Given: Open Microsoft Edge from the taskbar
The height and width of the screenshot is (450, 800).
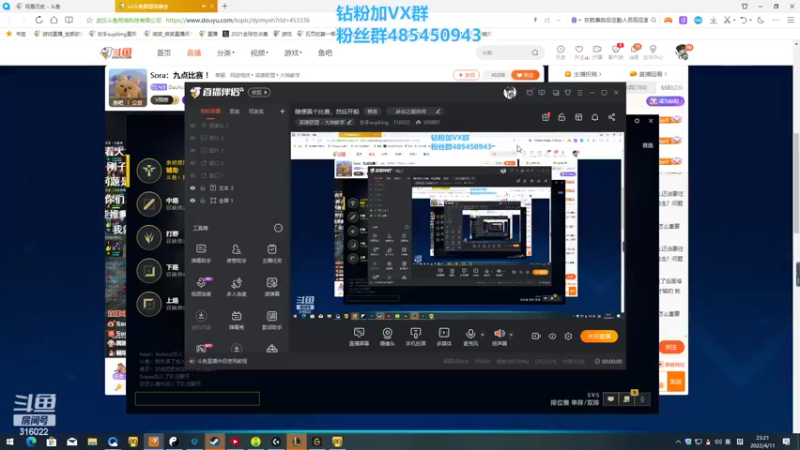Looking at the screenshot, I should tap(31, 441).
